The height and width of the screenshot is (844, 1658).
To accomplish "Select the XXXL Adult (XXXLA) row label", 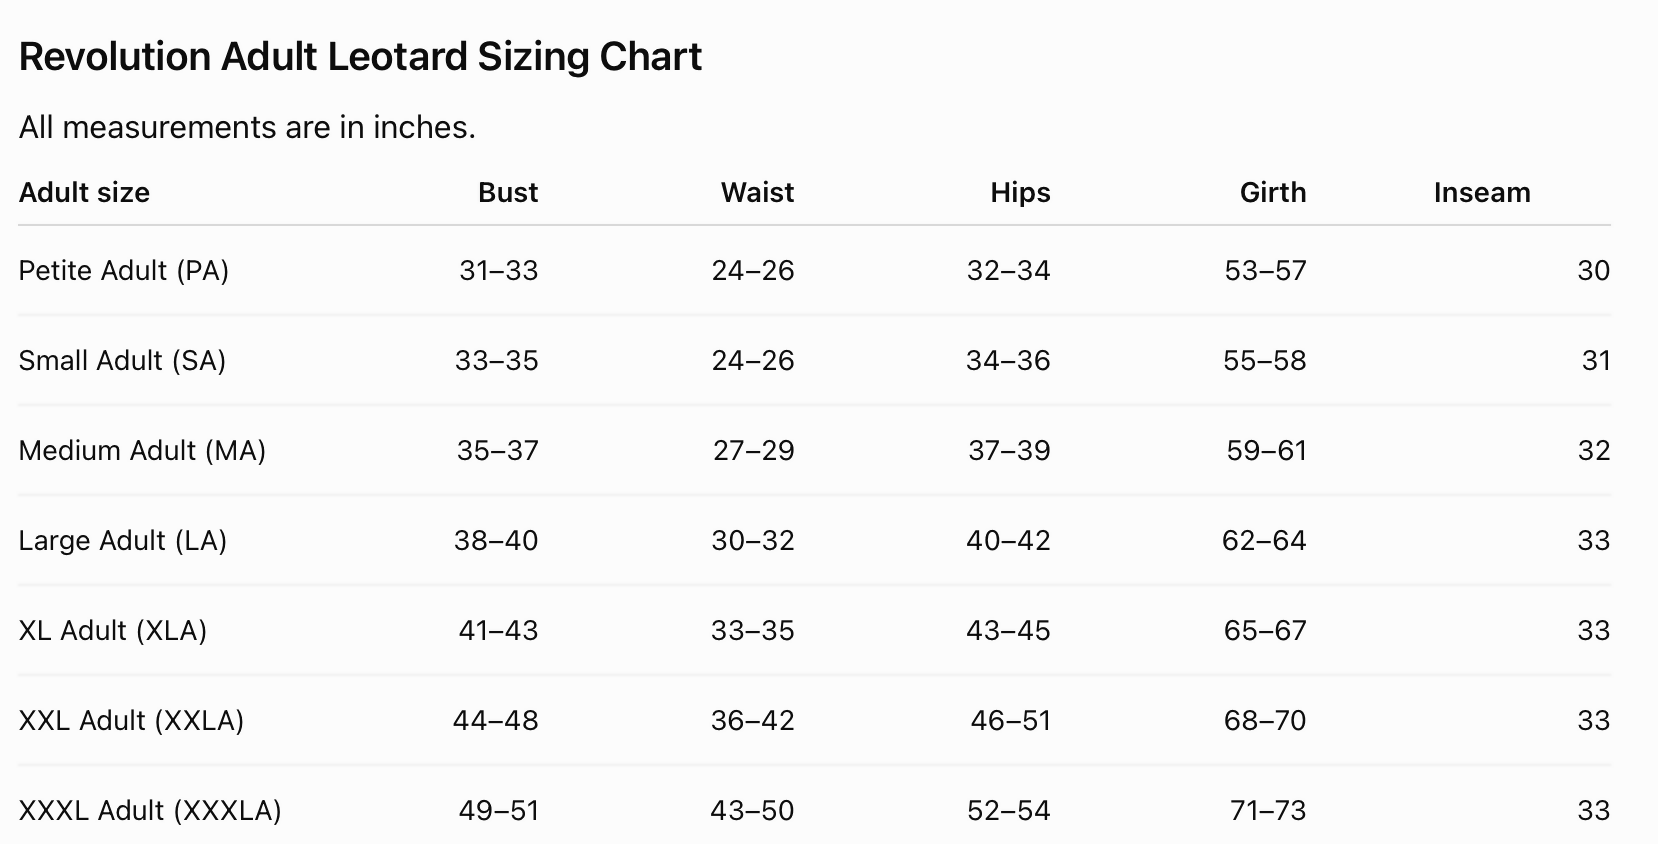I will (x=150, y=811).
